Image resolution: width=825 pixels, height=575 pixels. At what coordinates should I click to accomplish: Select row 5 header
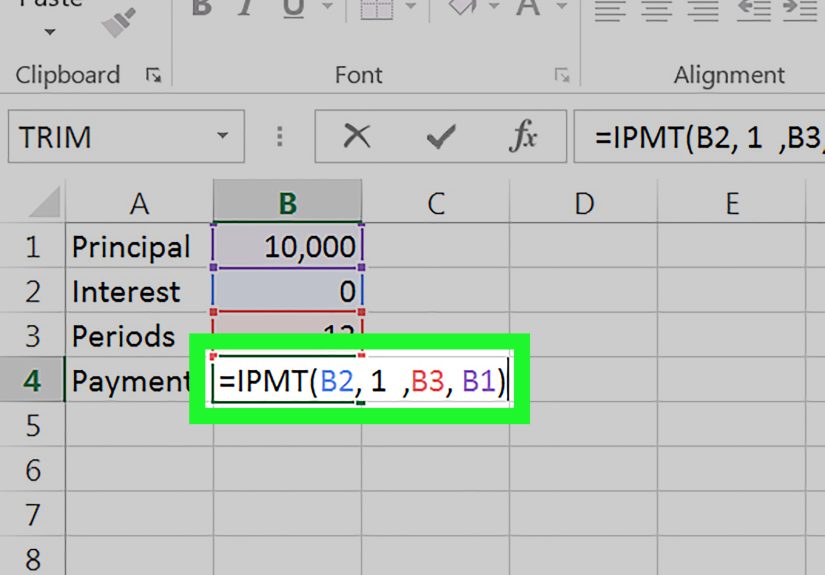coord(33,425)
